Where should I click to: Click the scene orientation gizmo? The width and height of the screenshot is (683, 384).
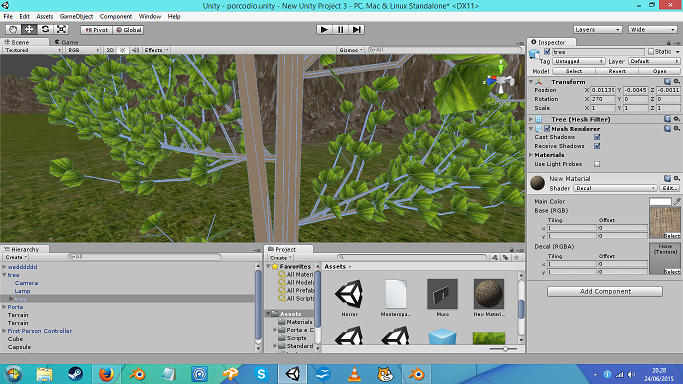point(500,81)
